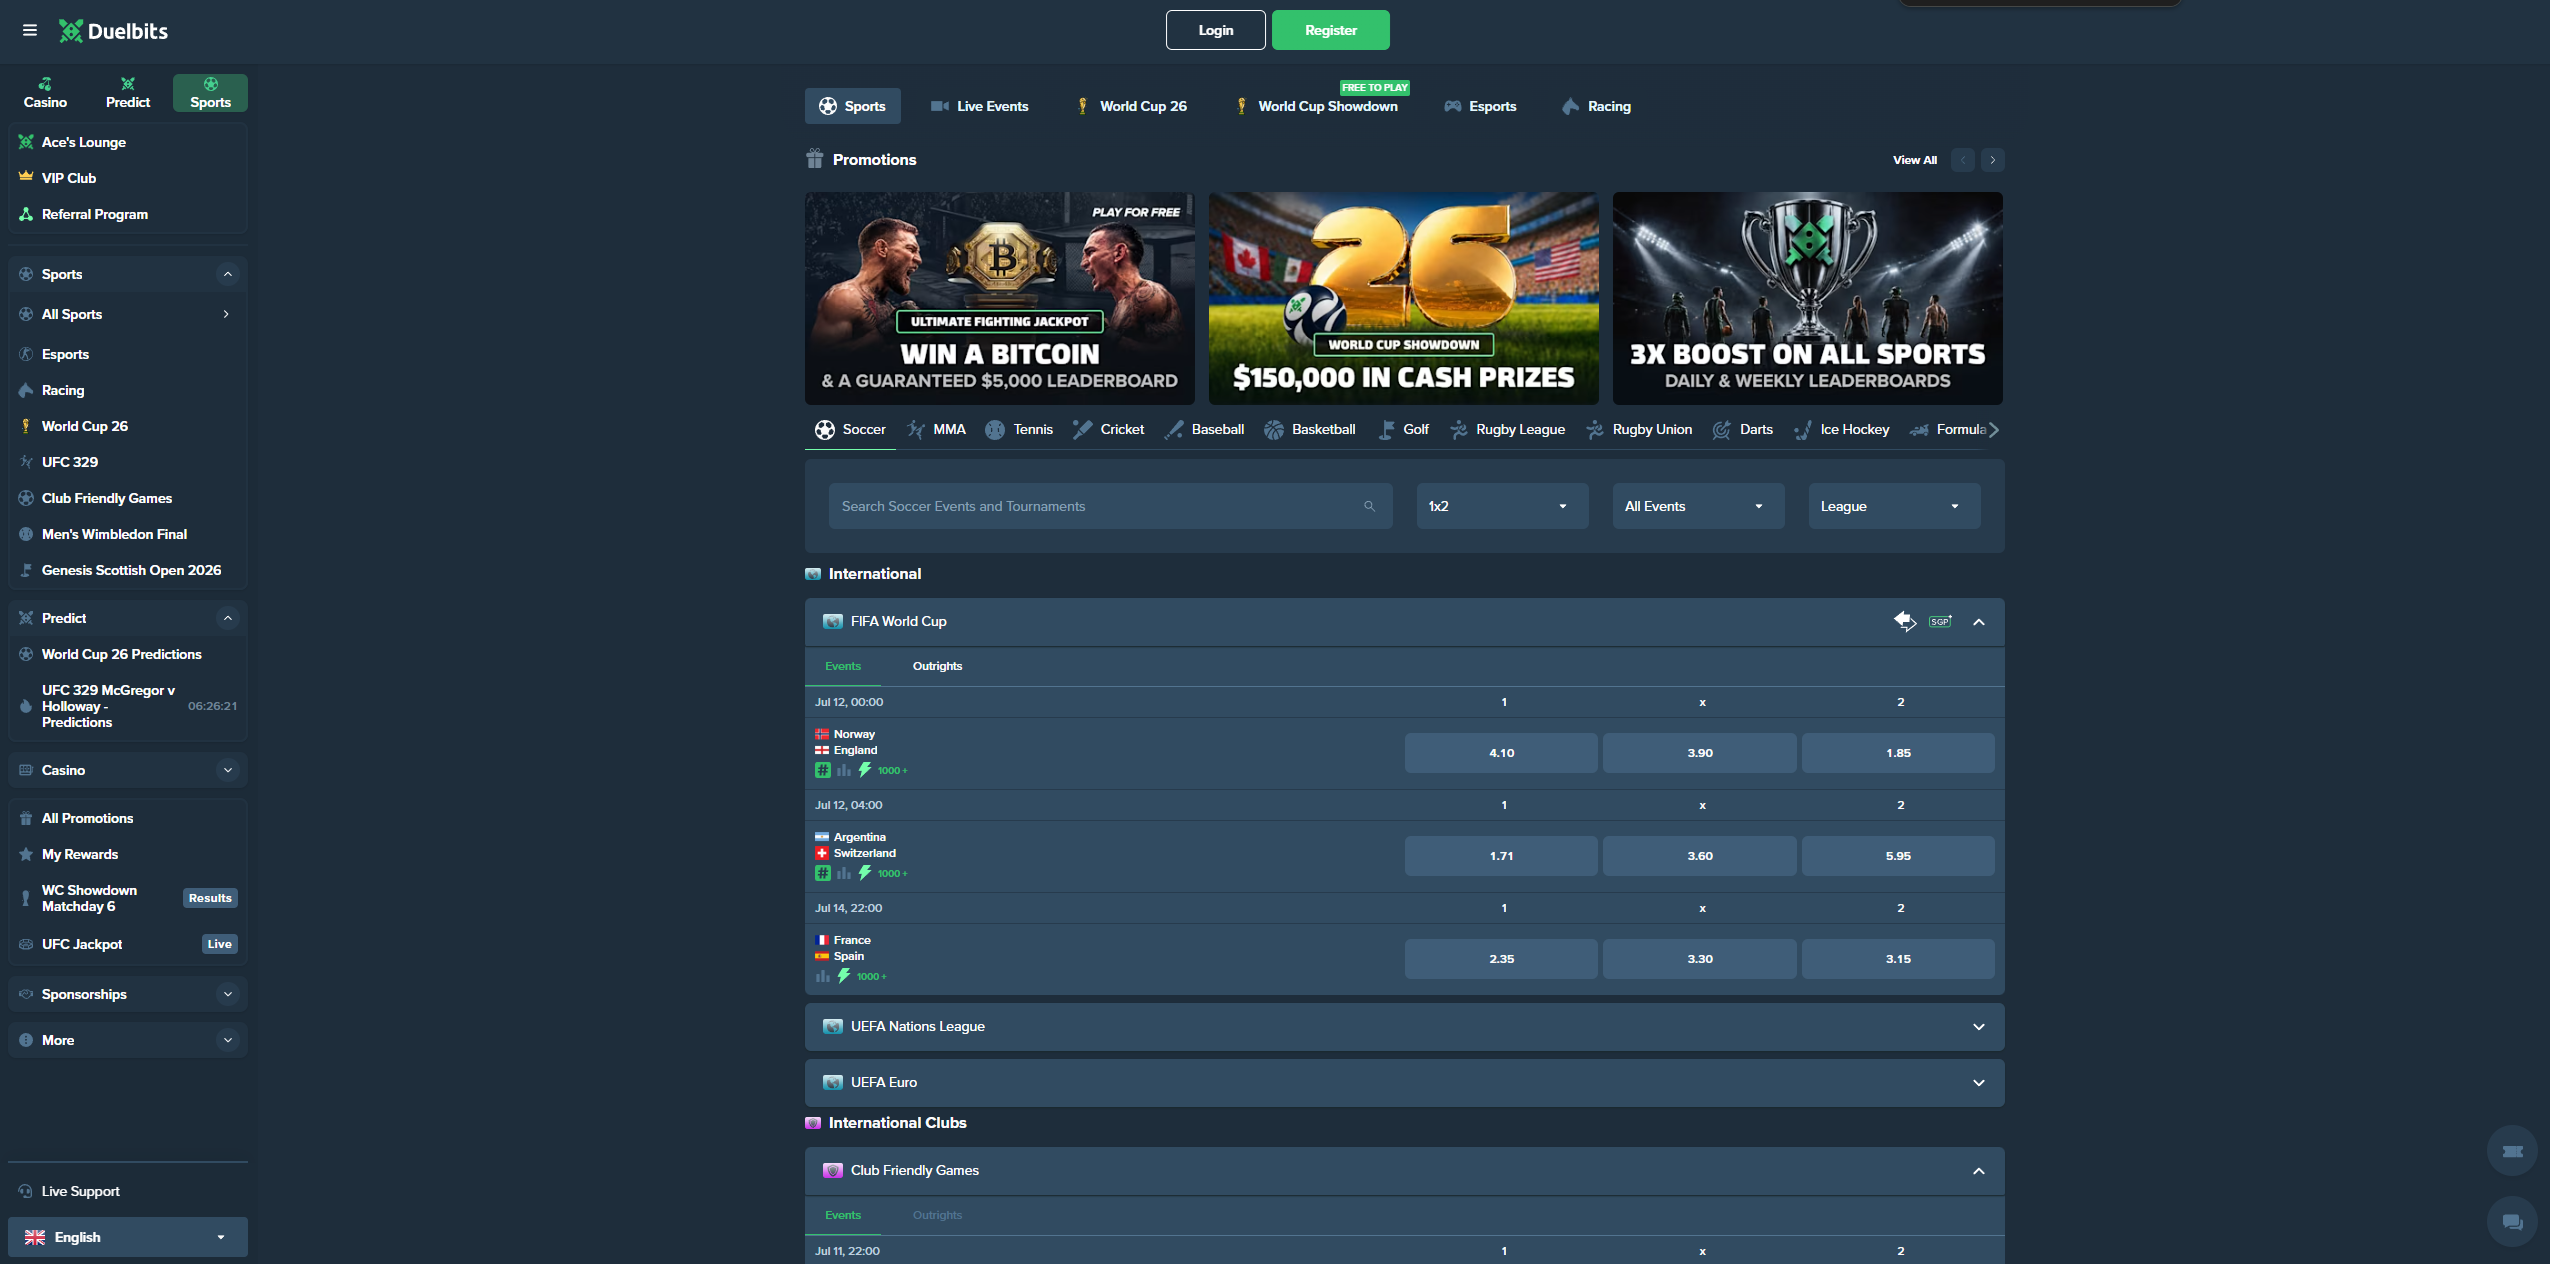Click the statistics bar icon under France Spain
The width and height of the screenshot is (2550, 1264).
click(x=822, y=976)
